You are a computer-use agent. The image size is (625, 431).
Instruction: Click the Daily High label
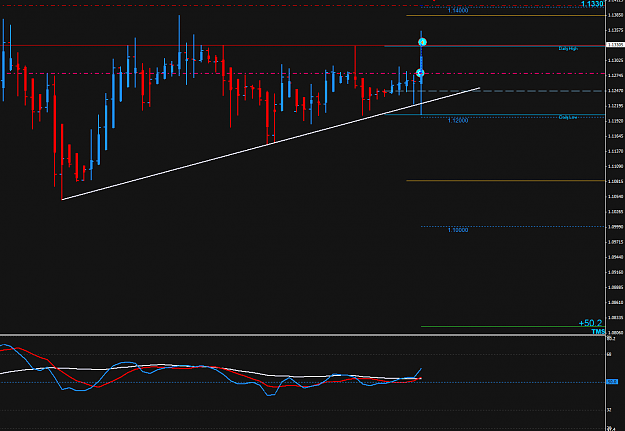click(568, 49)
